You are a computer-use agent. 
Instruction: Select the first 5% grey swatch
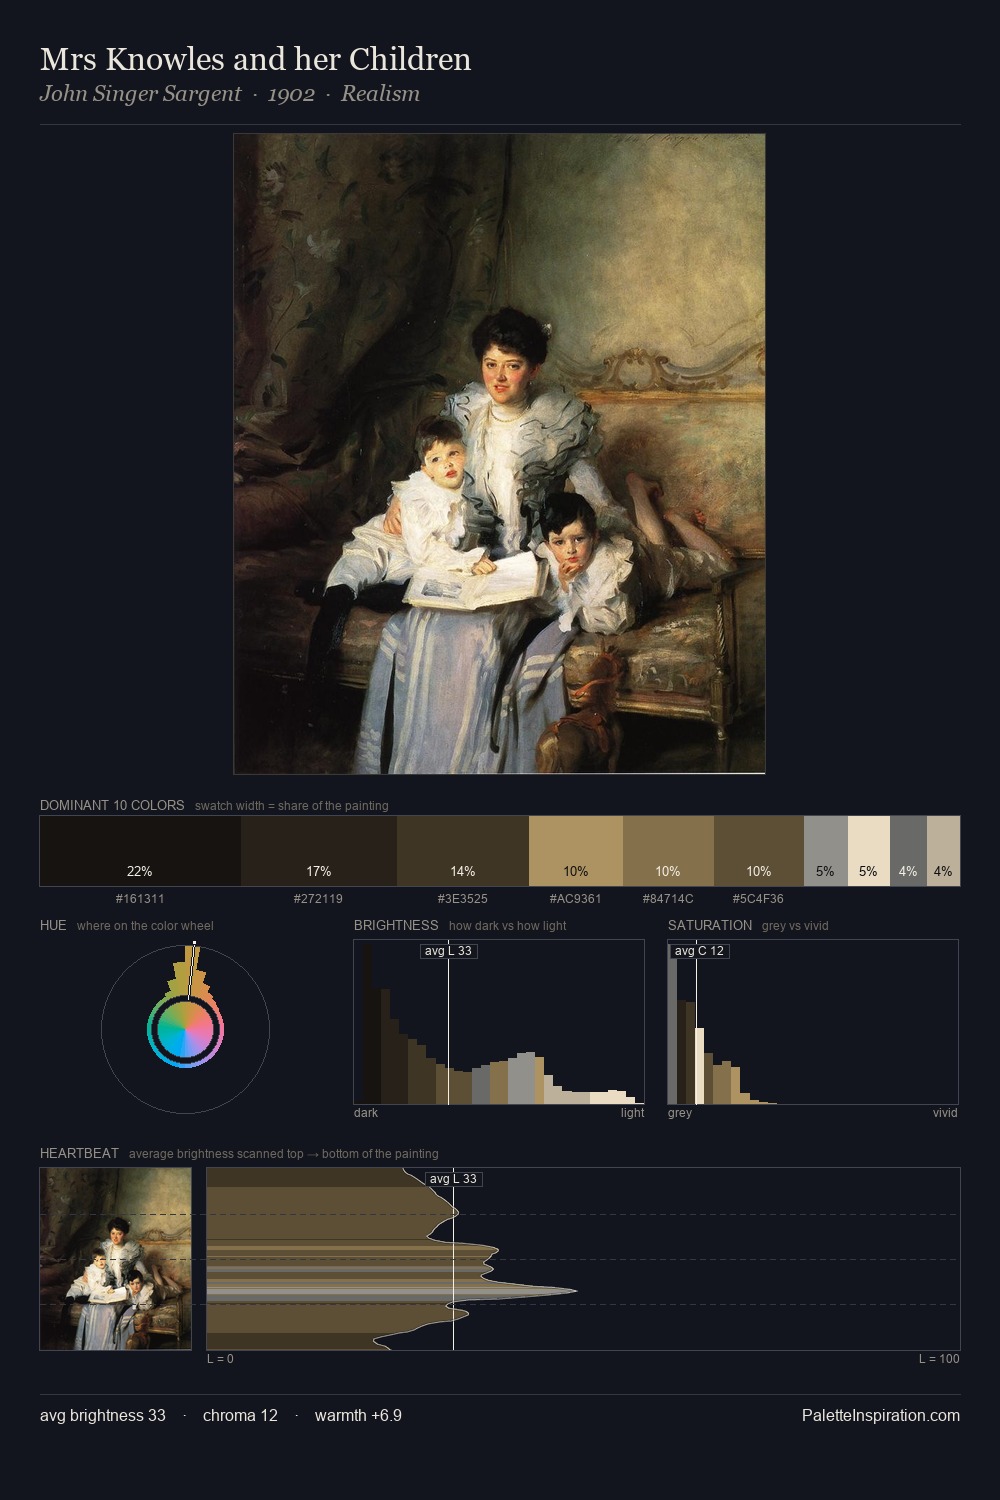(826, 851)
